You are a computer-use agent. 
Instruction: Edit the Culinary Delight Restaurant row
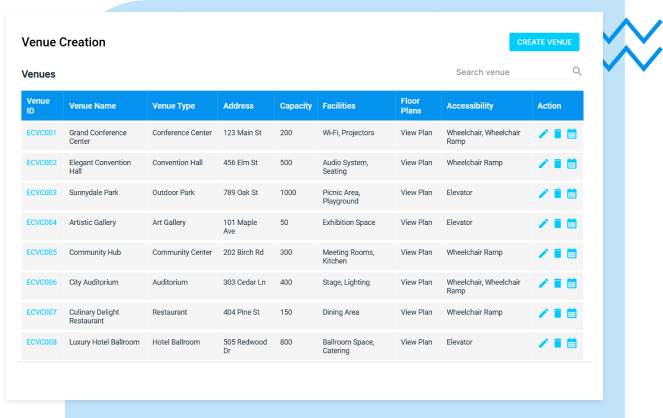click(x=543, y=313)
